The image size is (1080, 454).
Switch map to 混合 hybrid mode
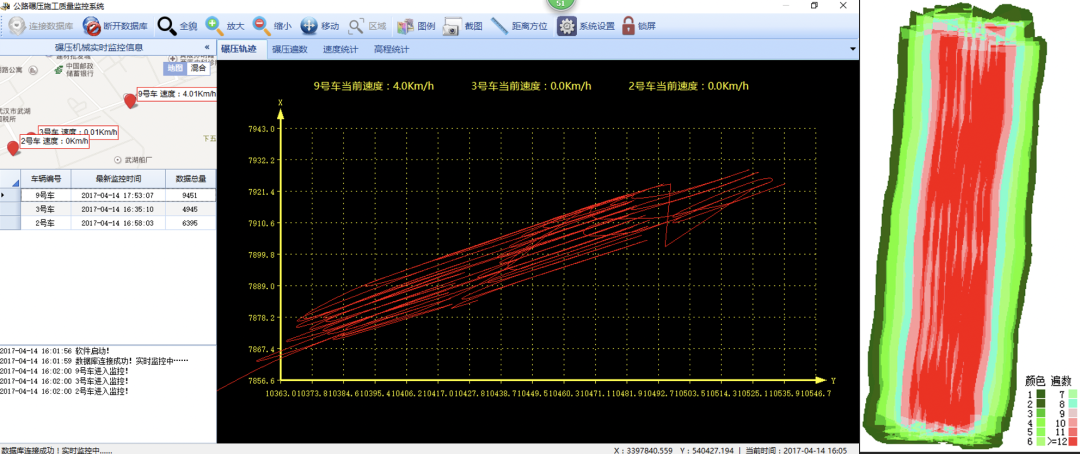(x=198, y=68)
